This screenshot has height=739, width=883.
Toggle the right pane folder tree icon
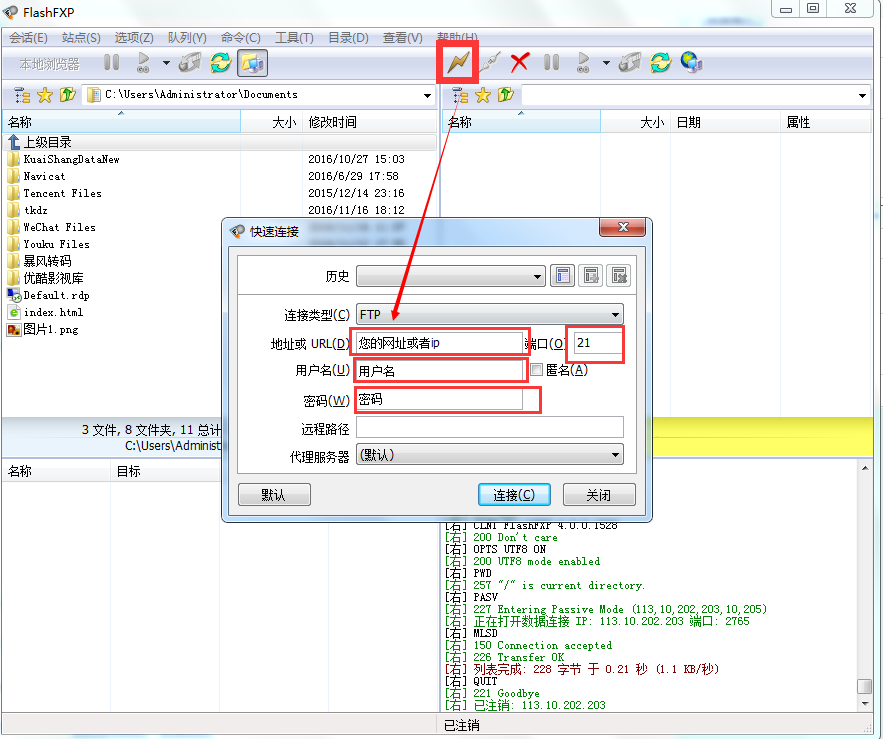click(460, 95)
